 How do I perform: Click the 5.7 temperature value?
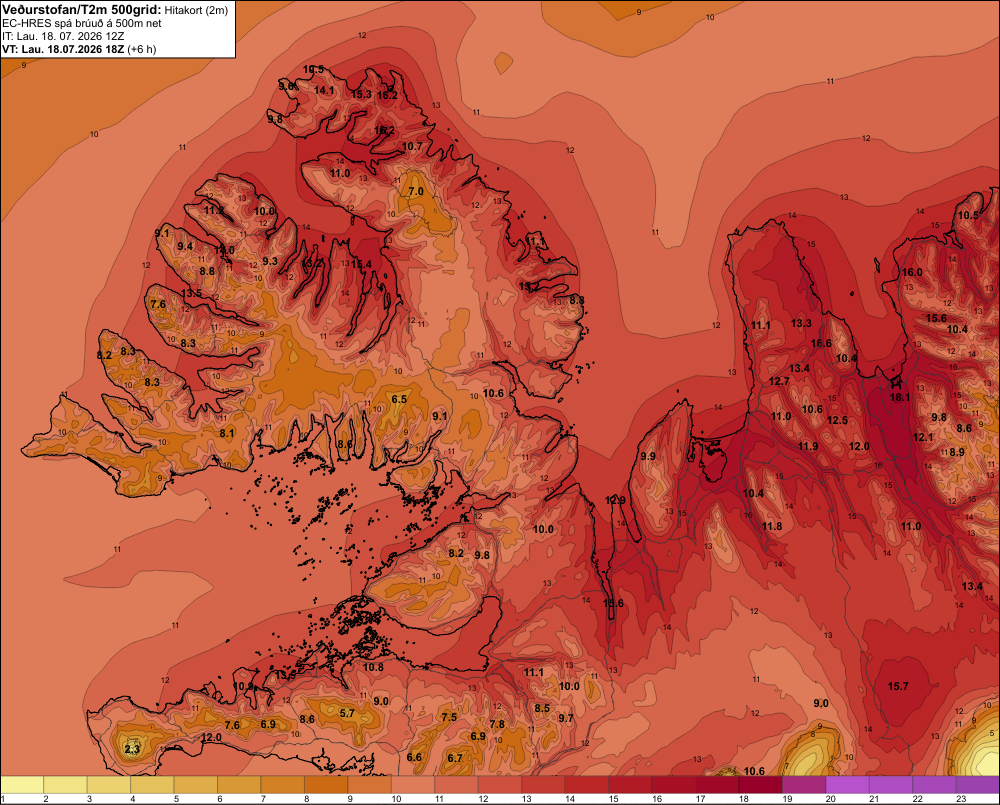(347, 713)
